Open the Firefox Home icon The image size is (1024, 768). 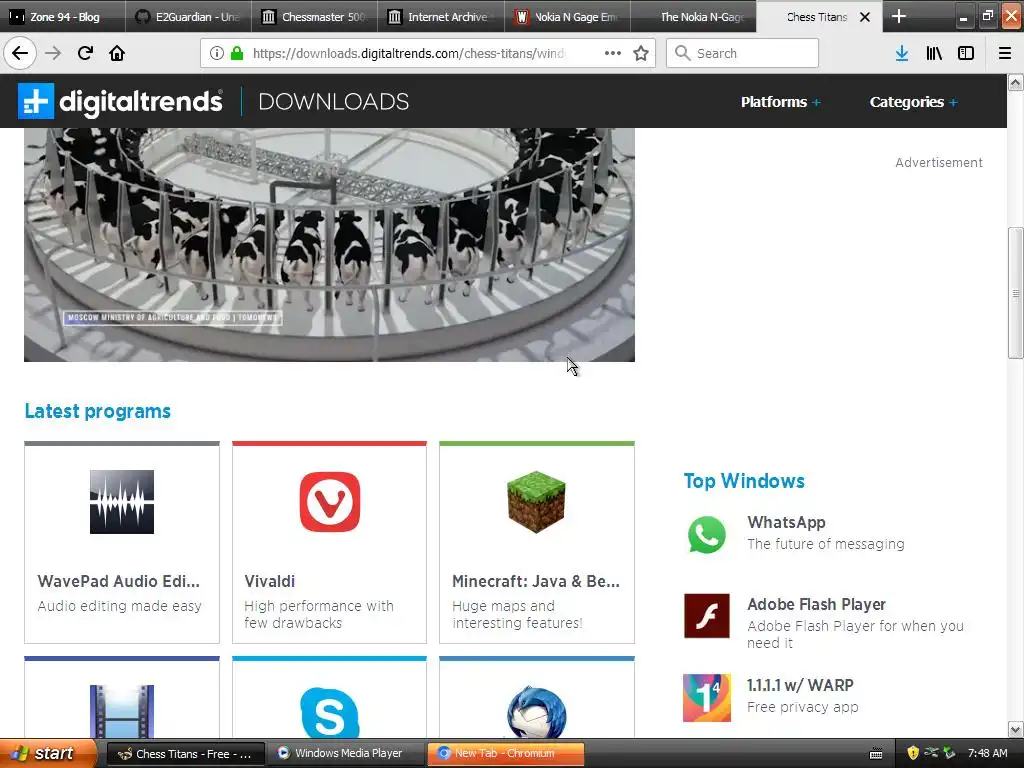(x=117, y=53)
